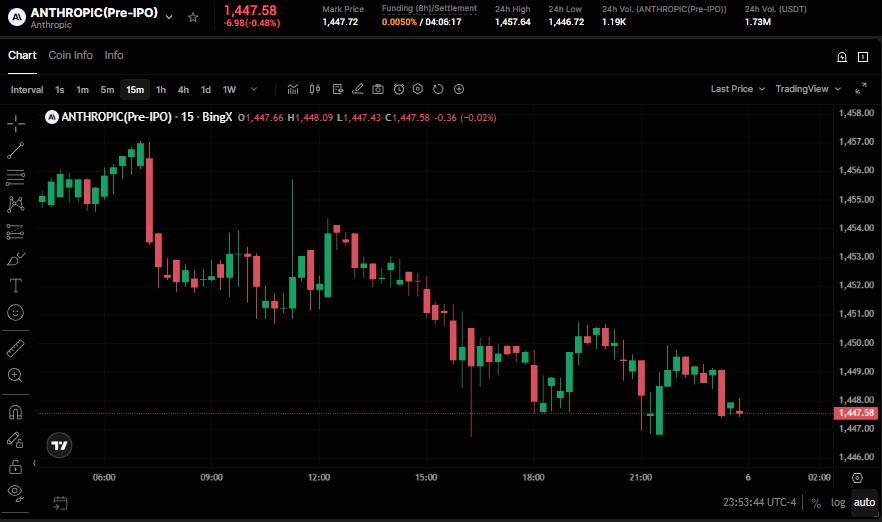Select the 1h interval

[161, 89]
